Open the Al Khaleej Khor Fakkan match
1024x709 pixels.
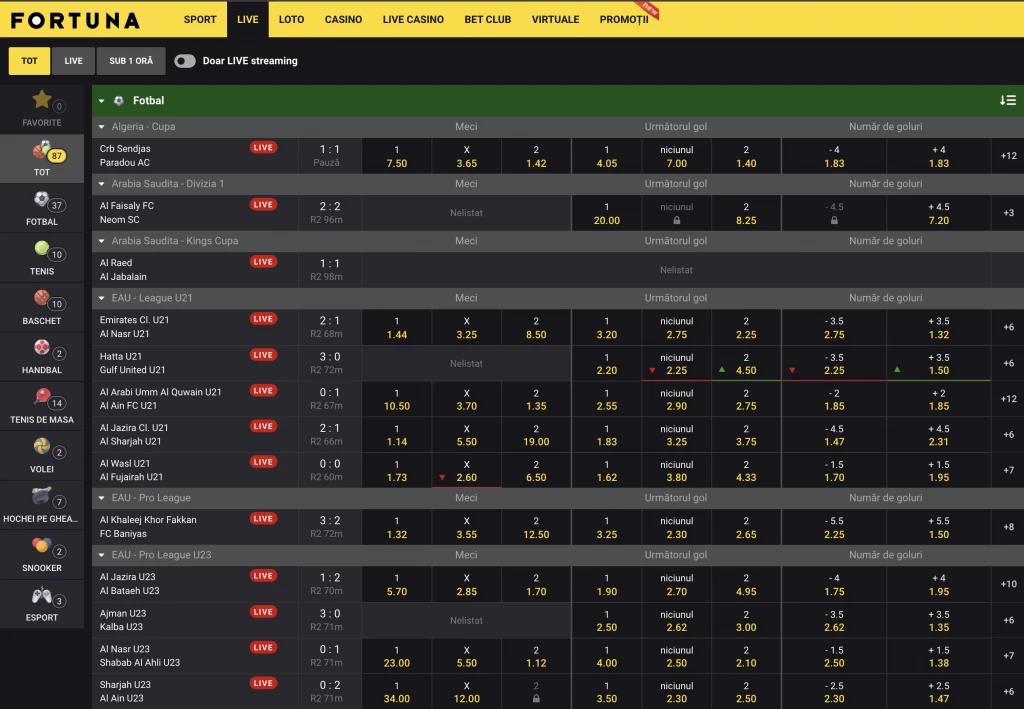coord(148,520)
